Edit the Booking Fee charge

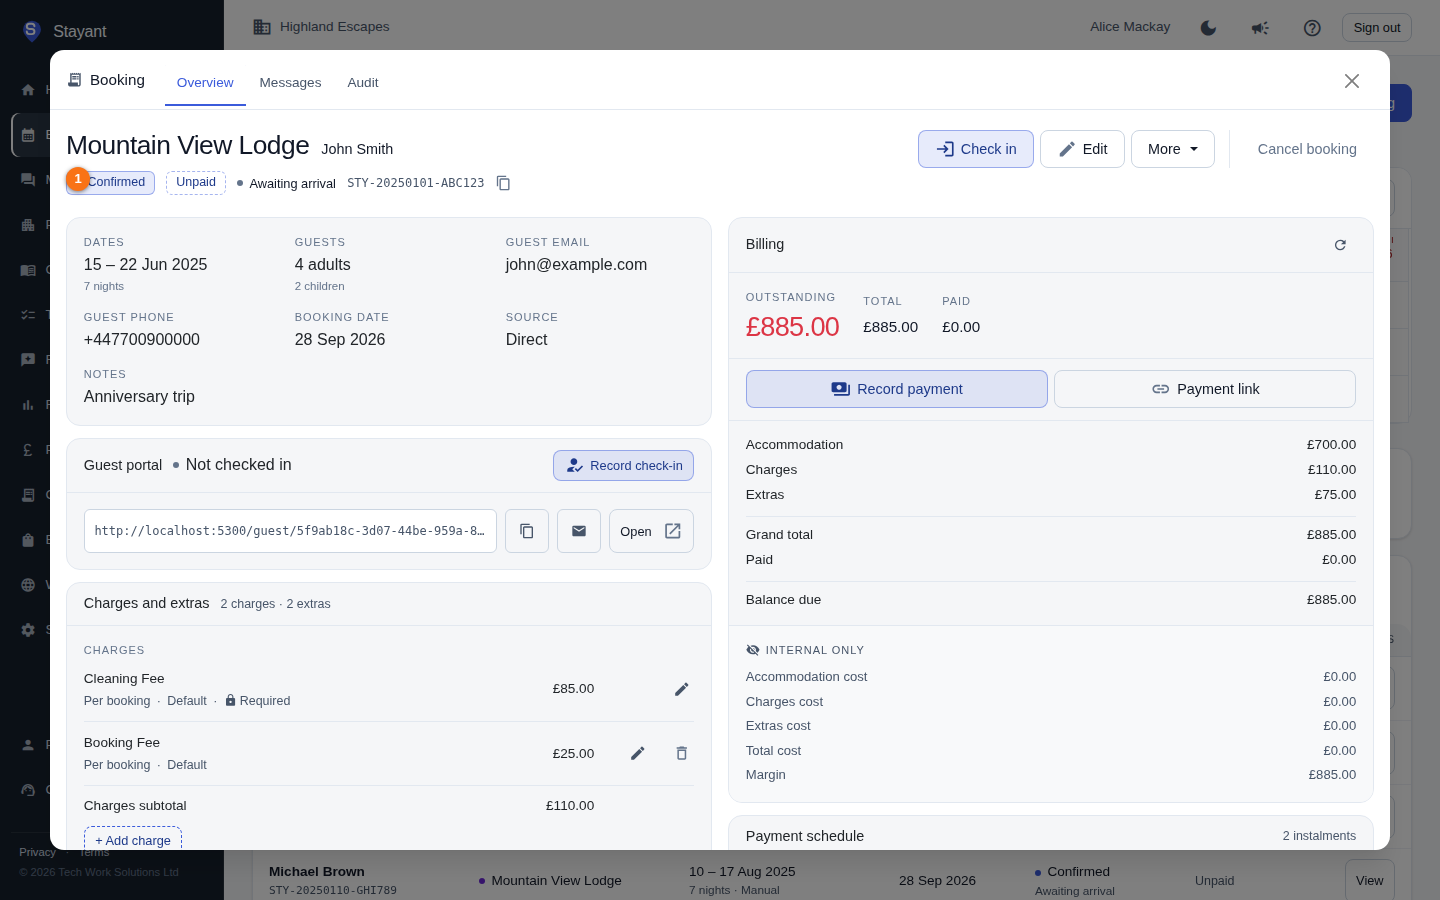638,753
